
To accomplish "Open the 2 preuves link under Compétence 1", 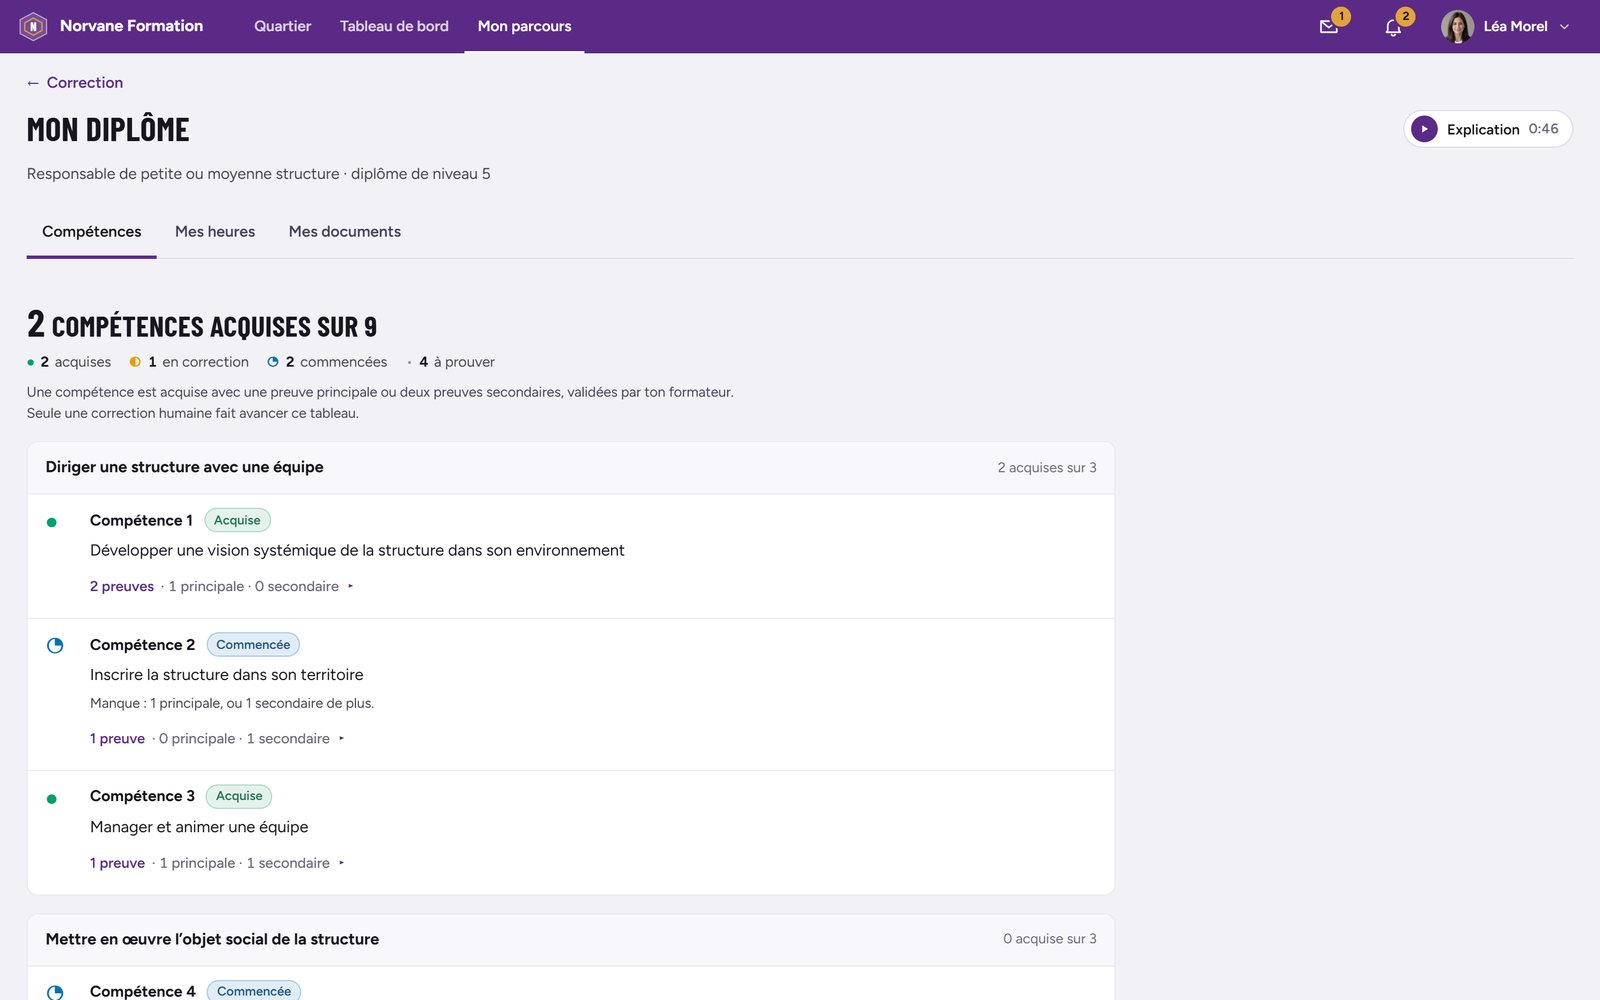I will 122,586.
